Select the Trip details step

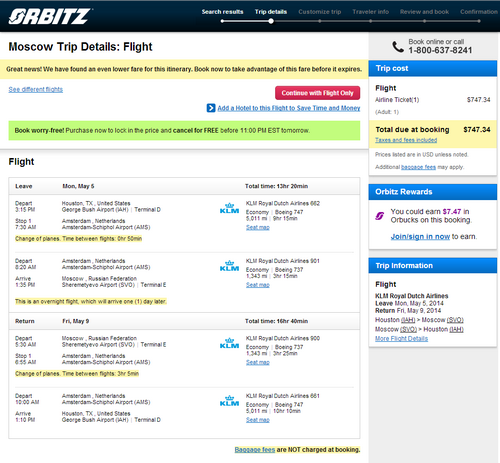click(271, 12)
